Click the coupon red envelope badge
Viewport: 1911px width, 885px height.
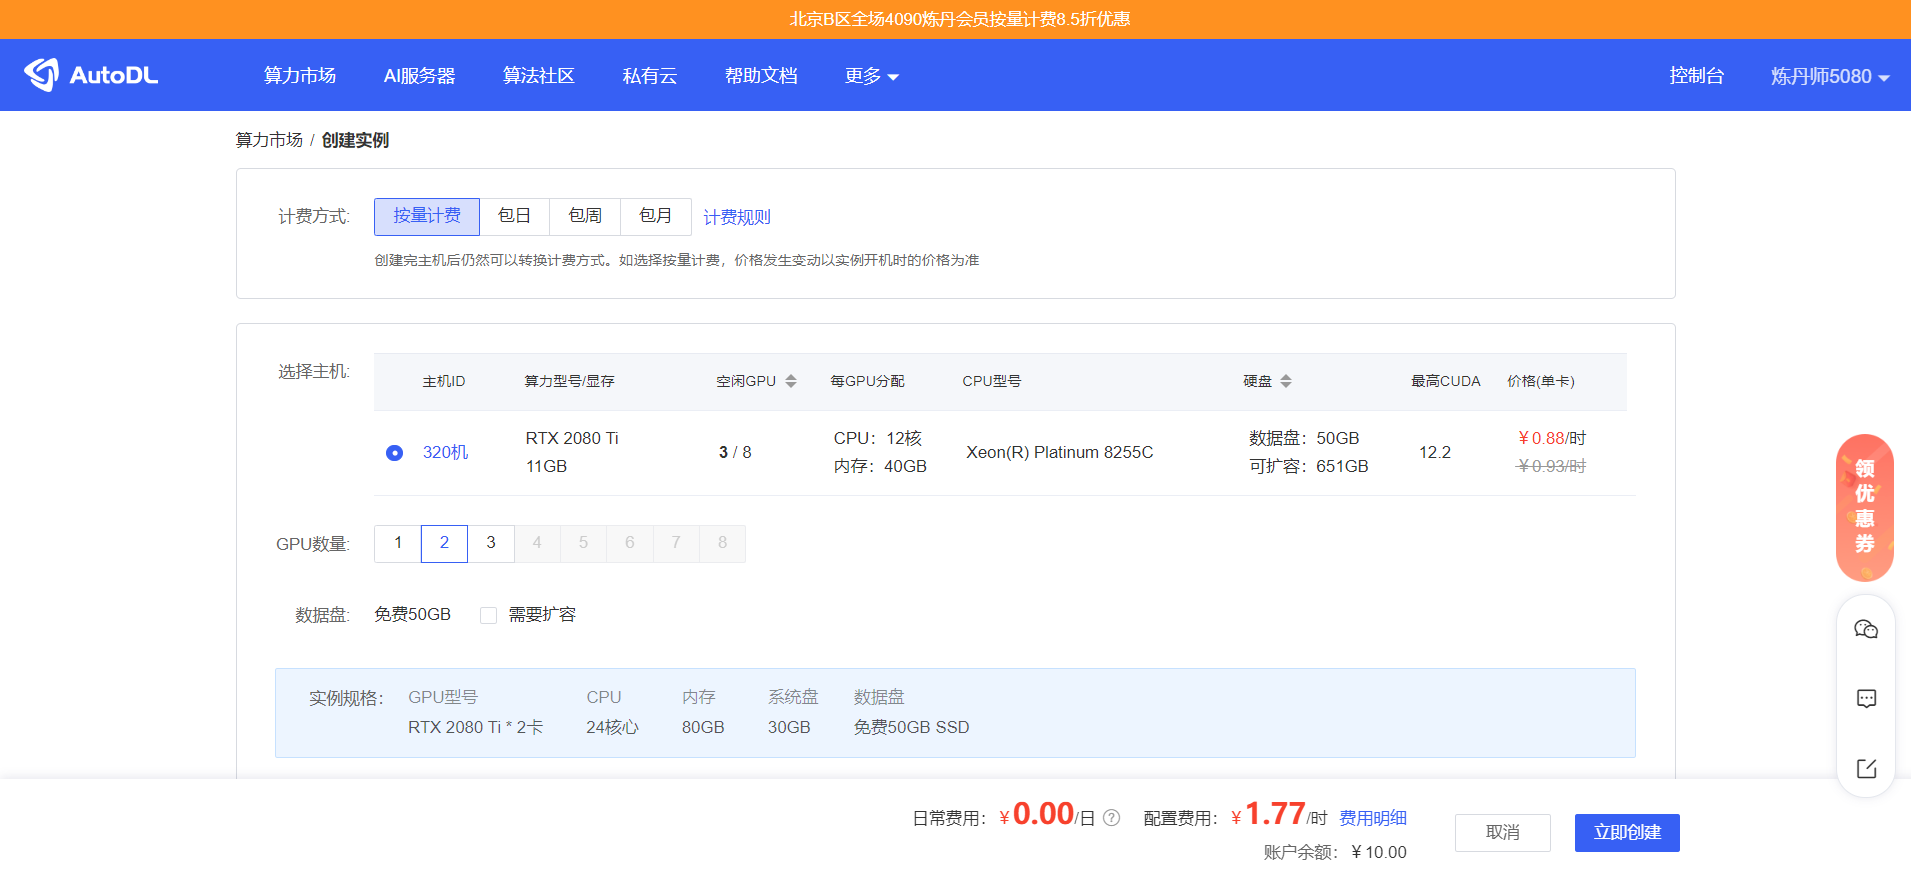1865,507
